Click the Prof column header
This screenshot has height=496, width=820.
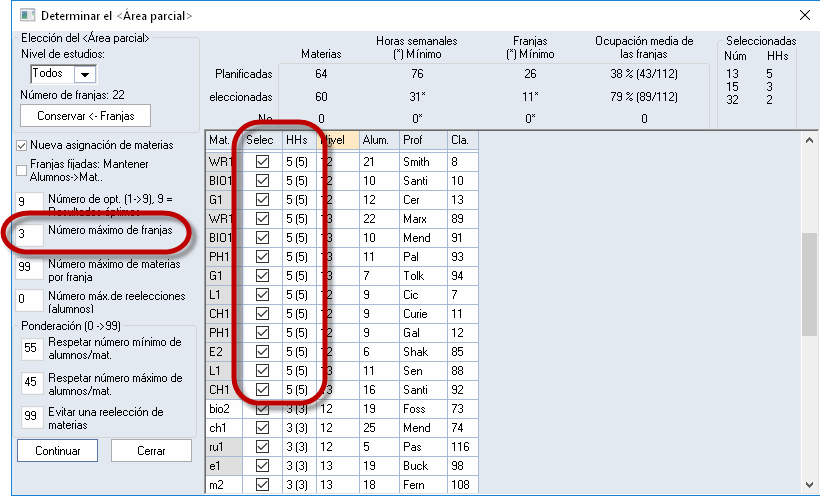coord(423,140)
